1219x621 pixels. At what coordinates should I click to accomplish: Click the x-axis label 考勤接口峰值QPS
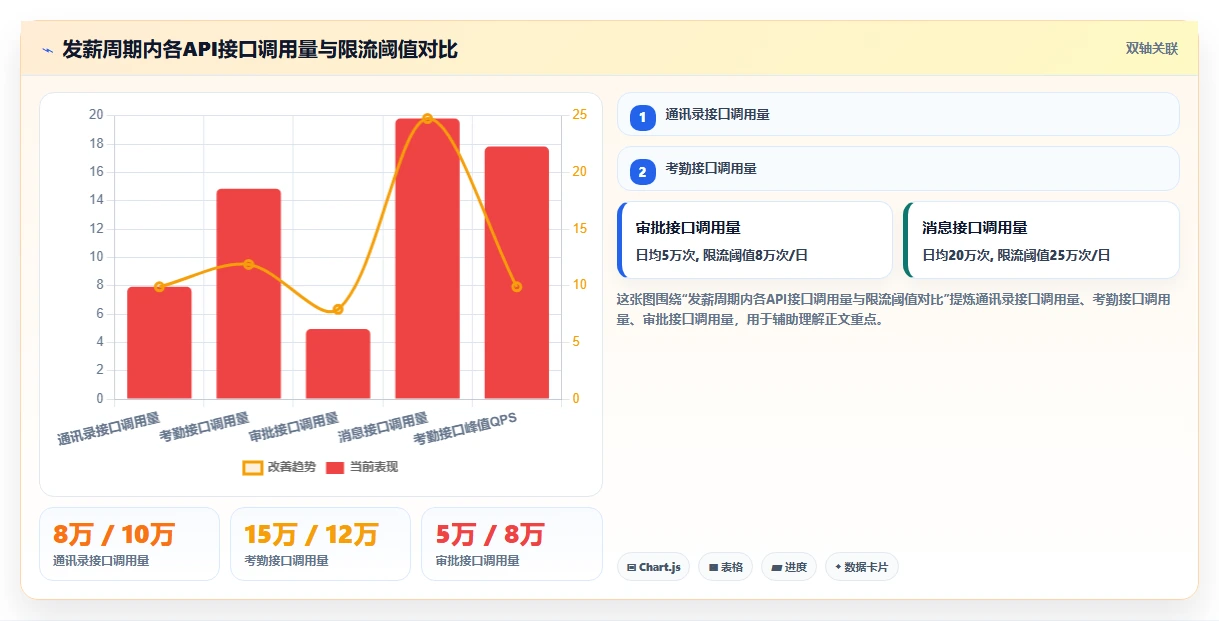(x=466, y=428)
